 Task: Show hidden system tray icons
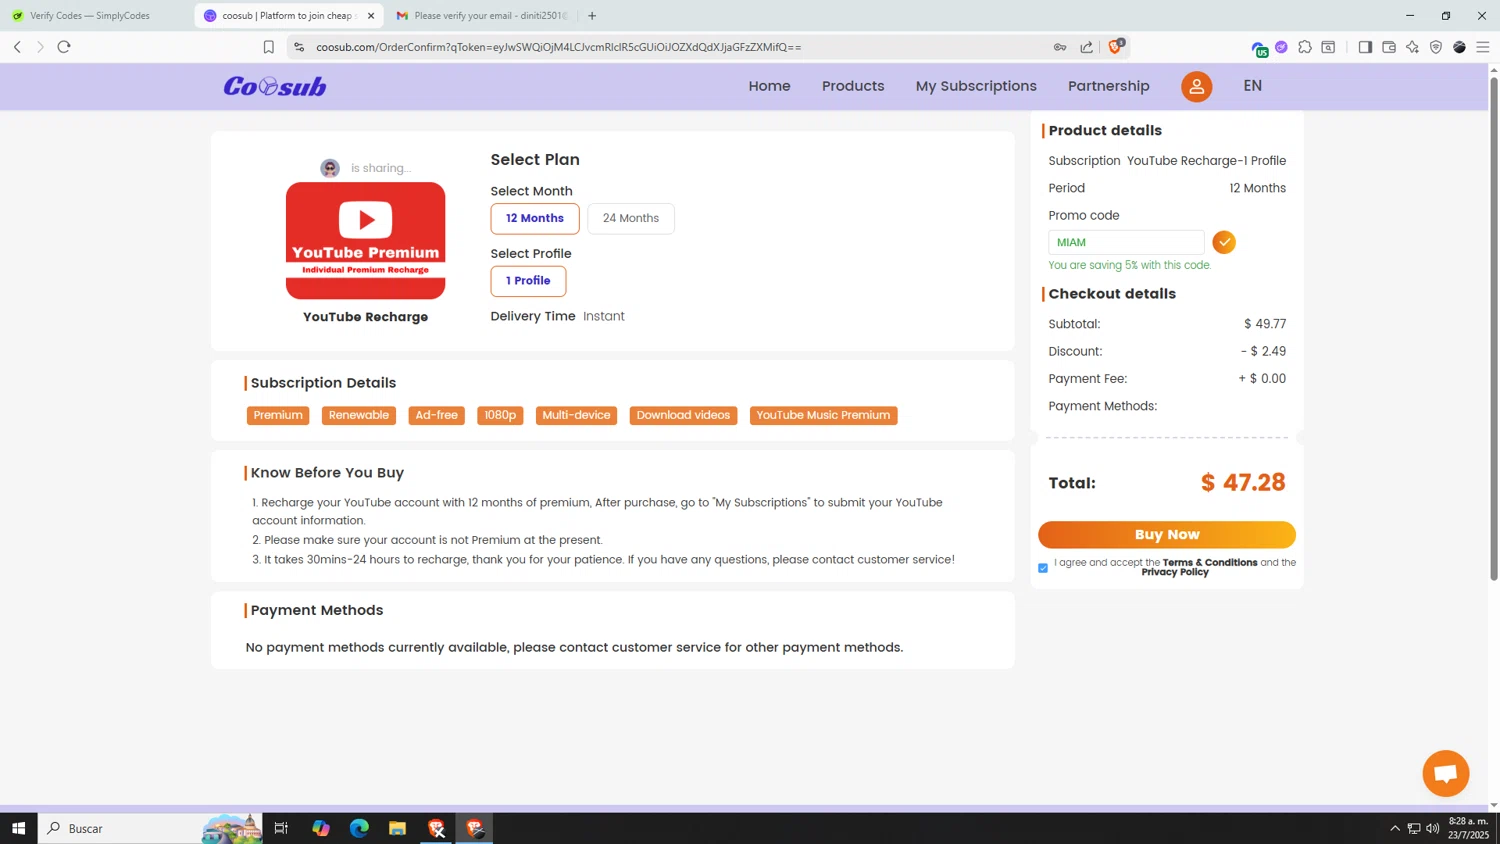coord(1395,828)
